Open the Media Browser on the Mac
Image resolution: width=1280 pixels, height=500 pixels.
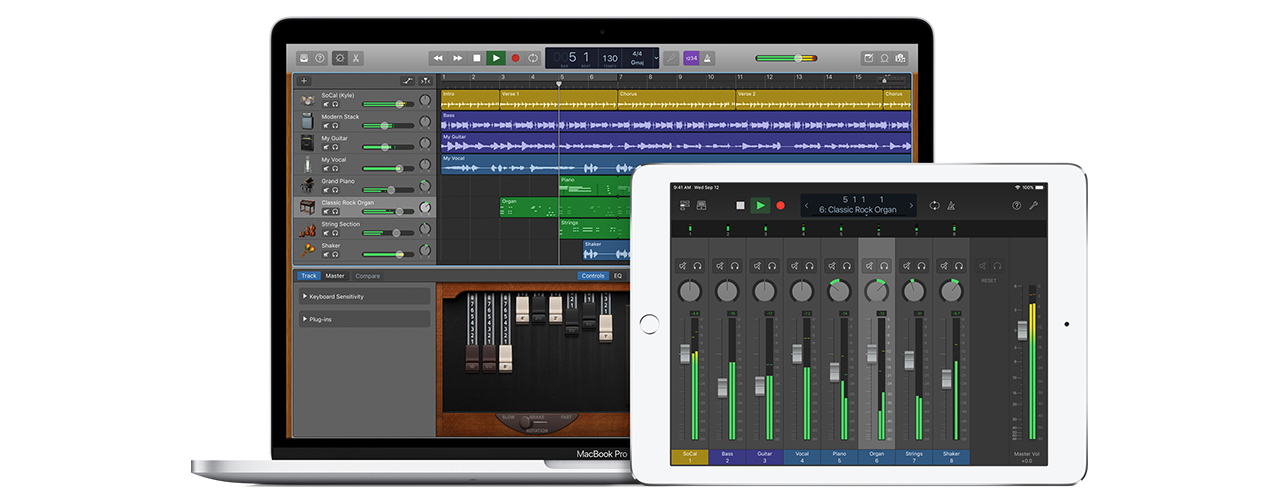click(902, 58)
